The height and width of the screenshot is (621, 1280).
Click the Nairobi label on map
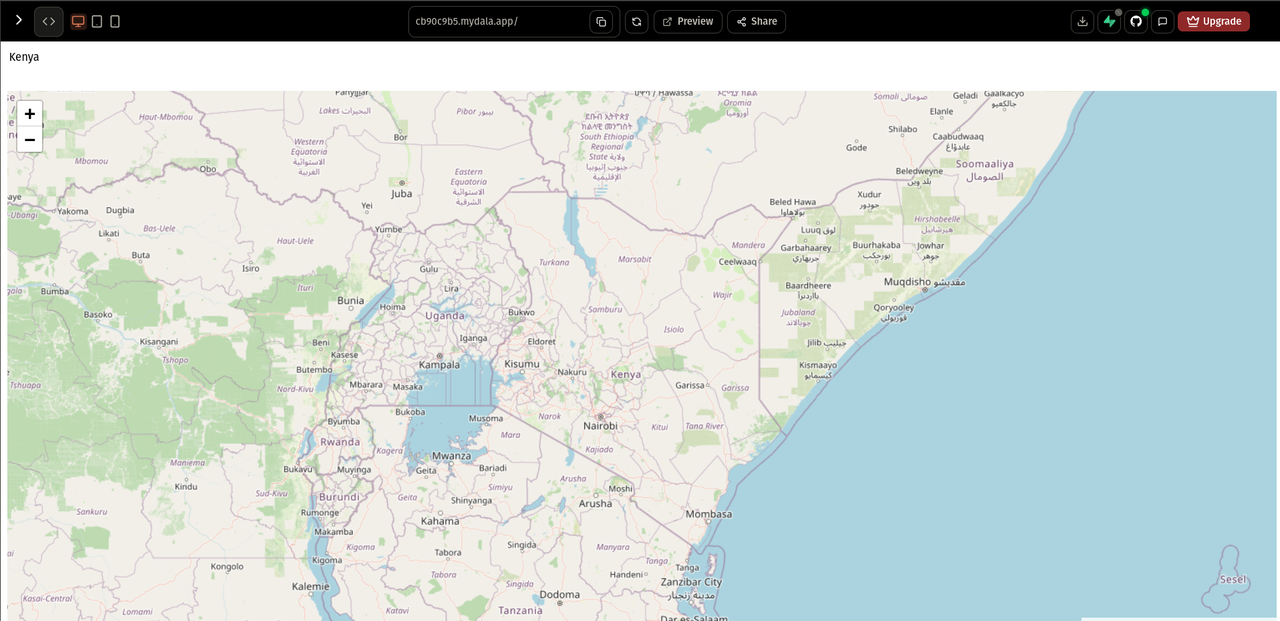pyautogui.click(x=600, y=426)
